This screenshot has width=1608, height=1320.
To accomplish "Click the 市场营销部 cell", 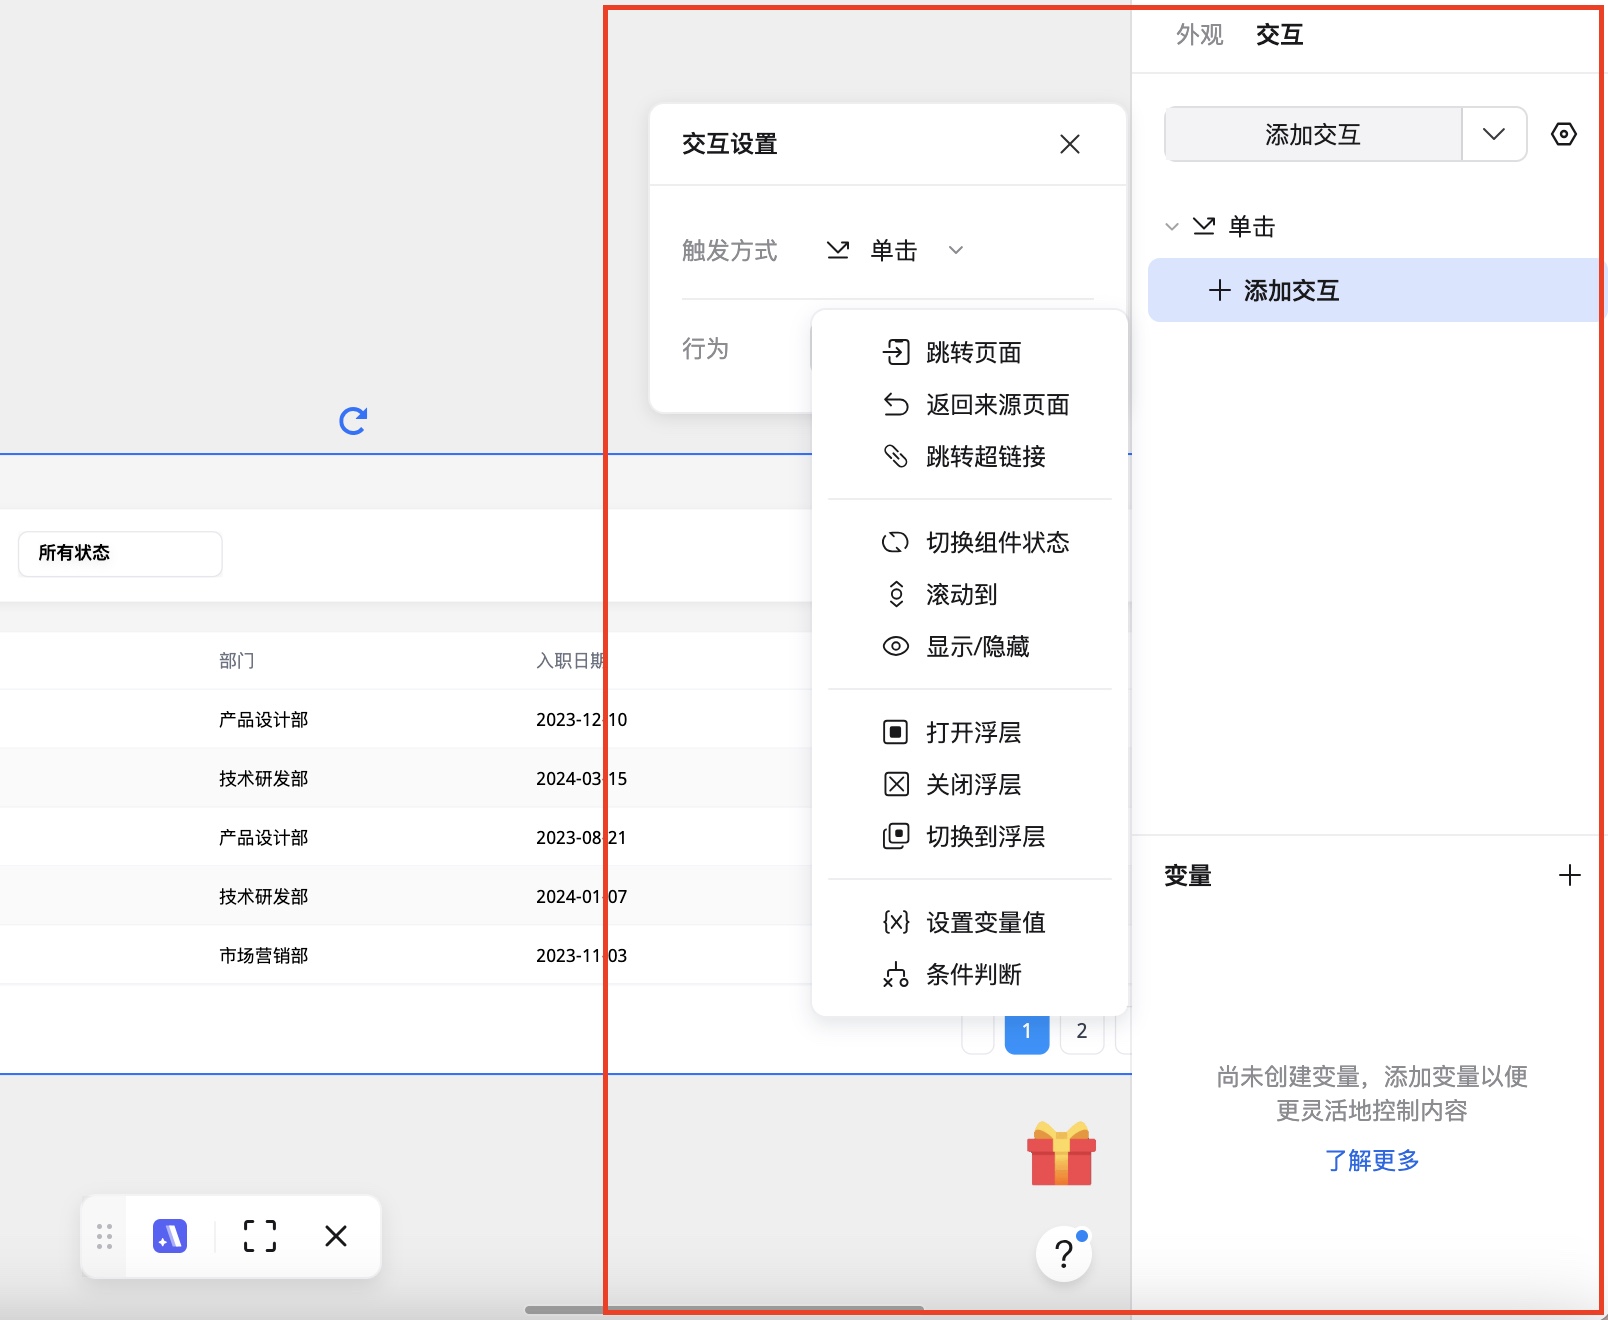I will click(264, 956).
